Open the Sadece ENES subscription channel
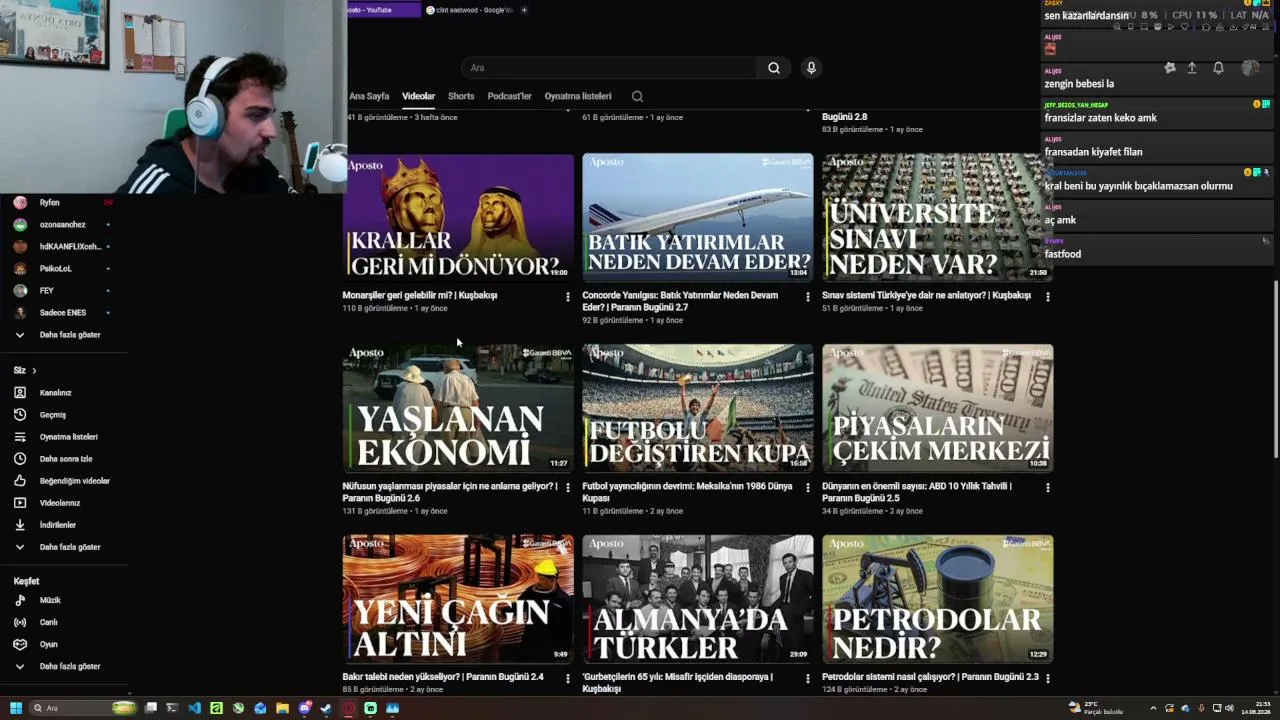Viewport: 1280px width, 720px height. tap(61, 313)
